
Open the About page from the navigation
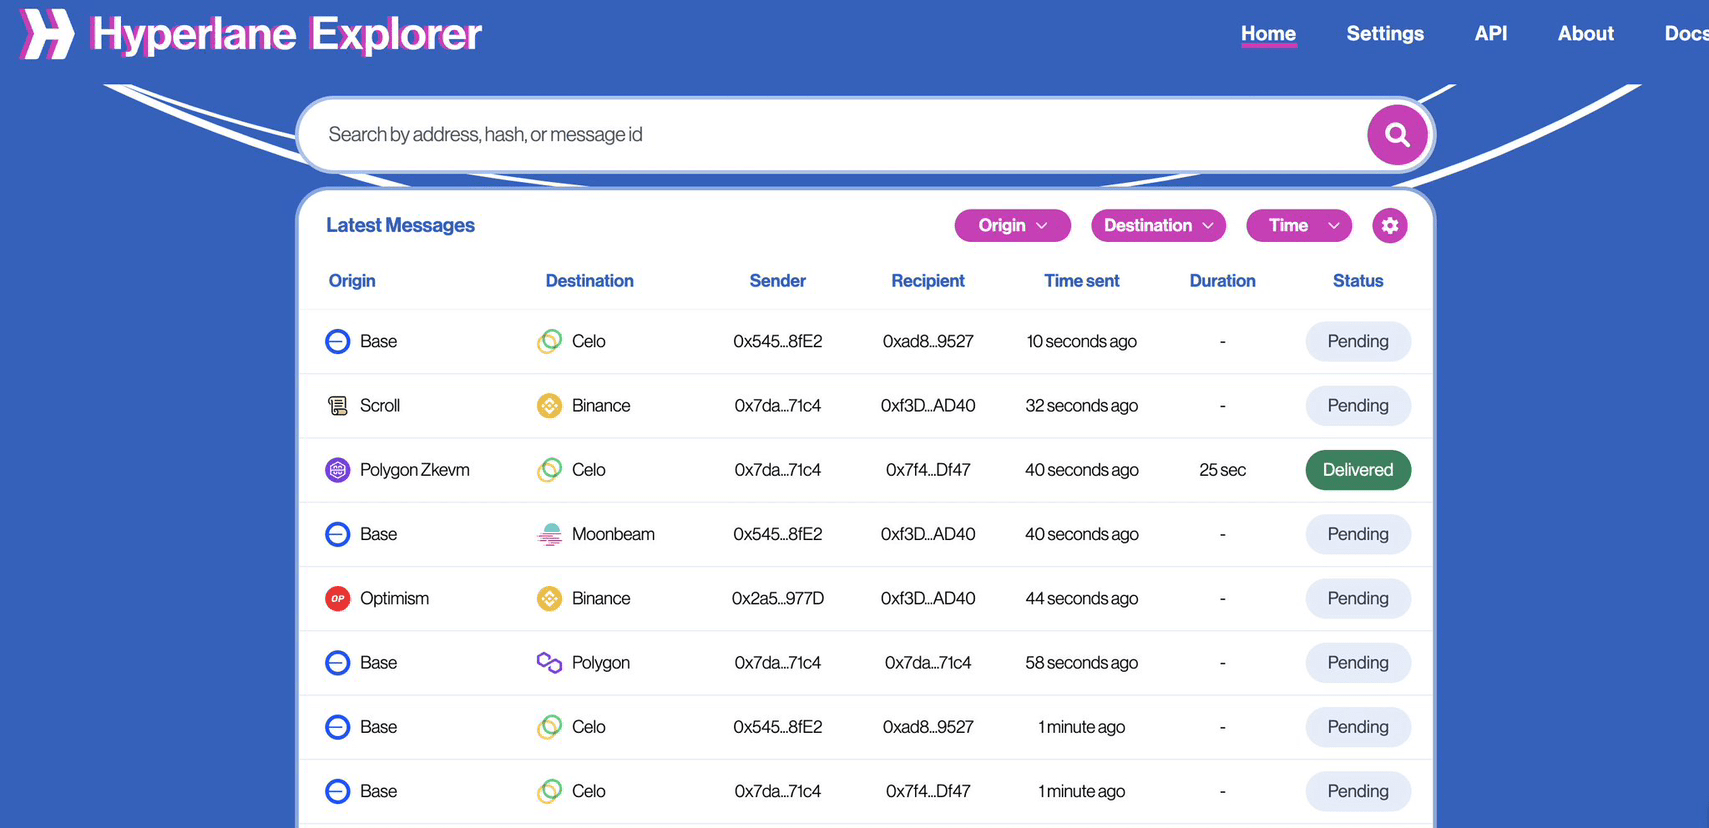click(1585, 34)
